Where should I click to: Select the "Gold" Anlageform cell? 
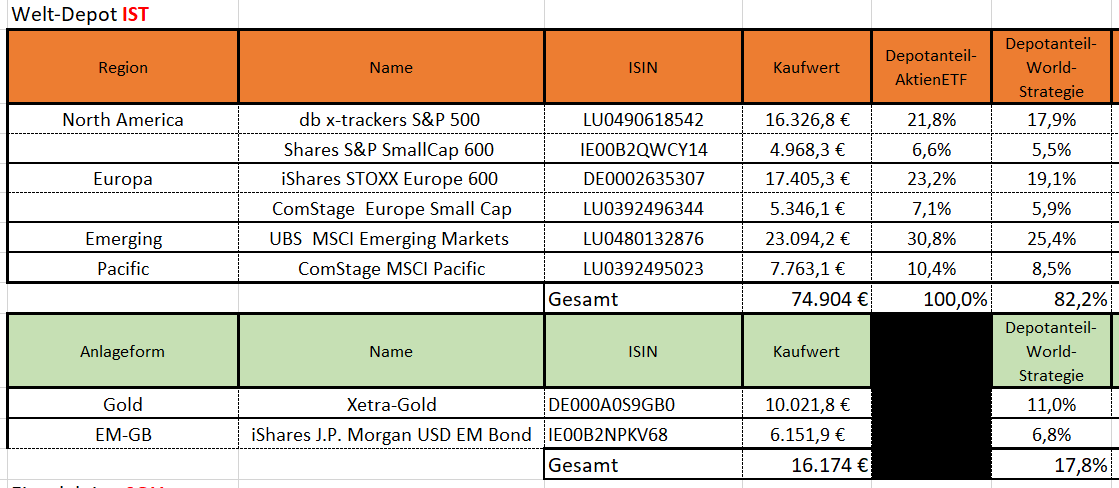coord(123,405)
